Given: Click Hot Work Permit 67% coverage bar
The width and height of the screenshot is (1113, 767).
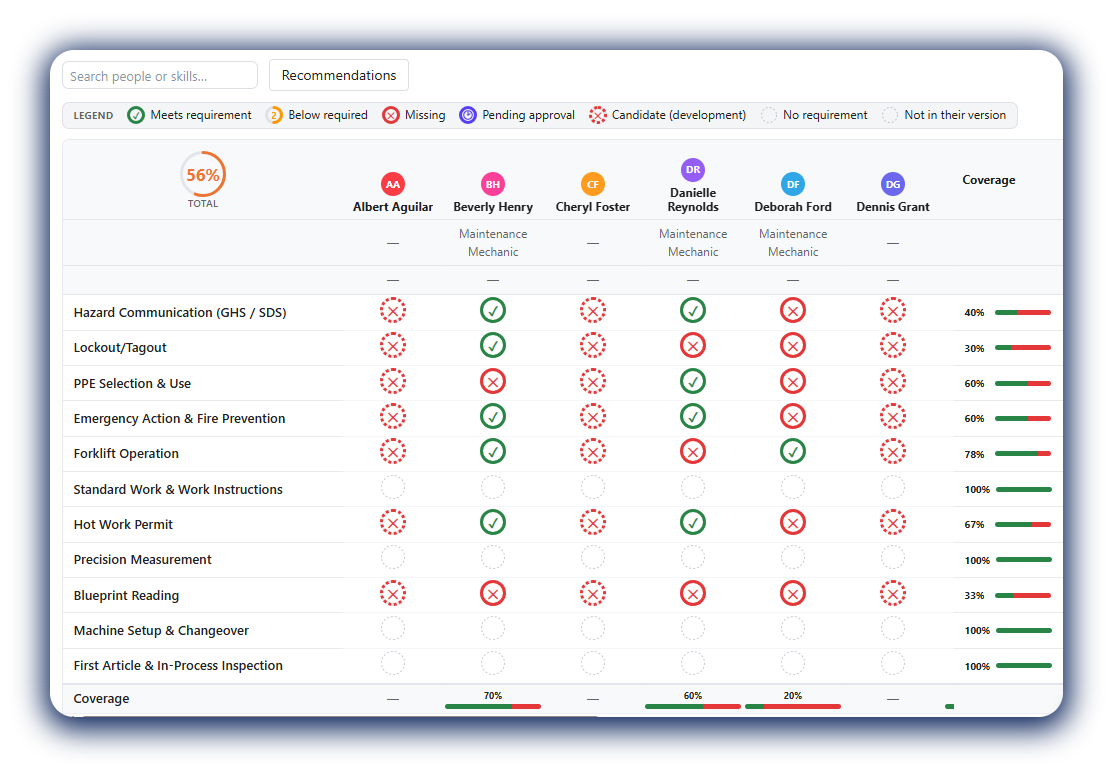Looking at the screenshot, I should pyautogui.click(x=1023, y=524).
